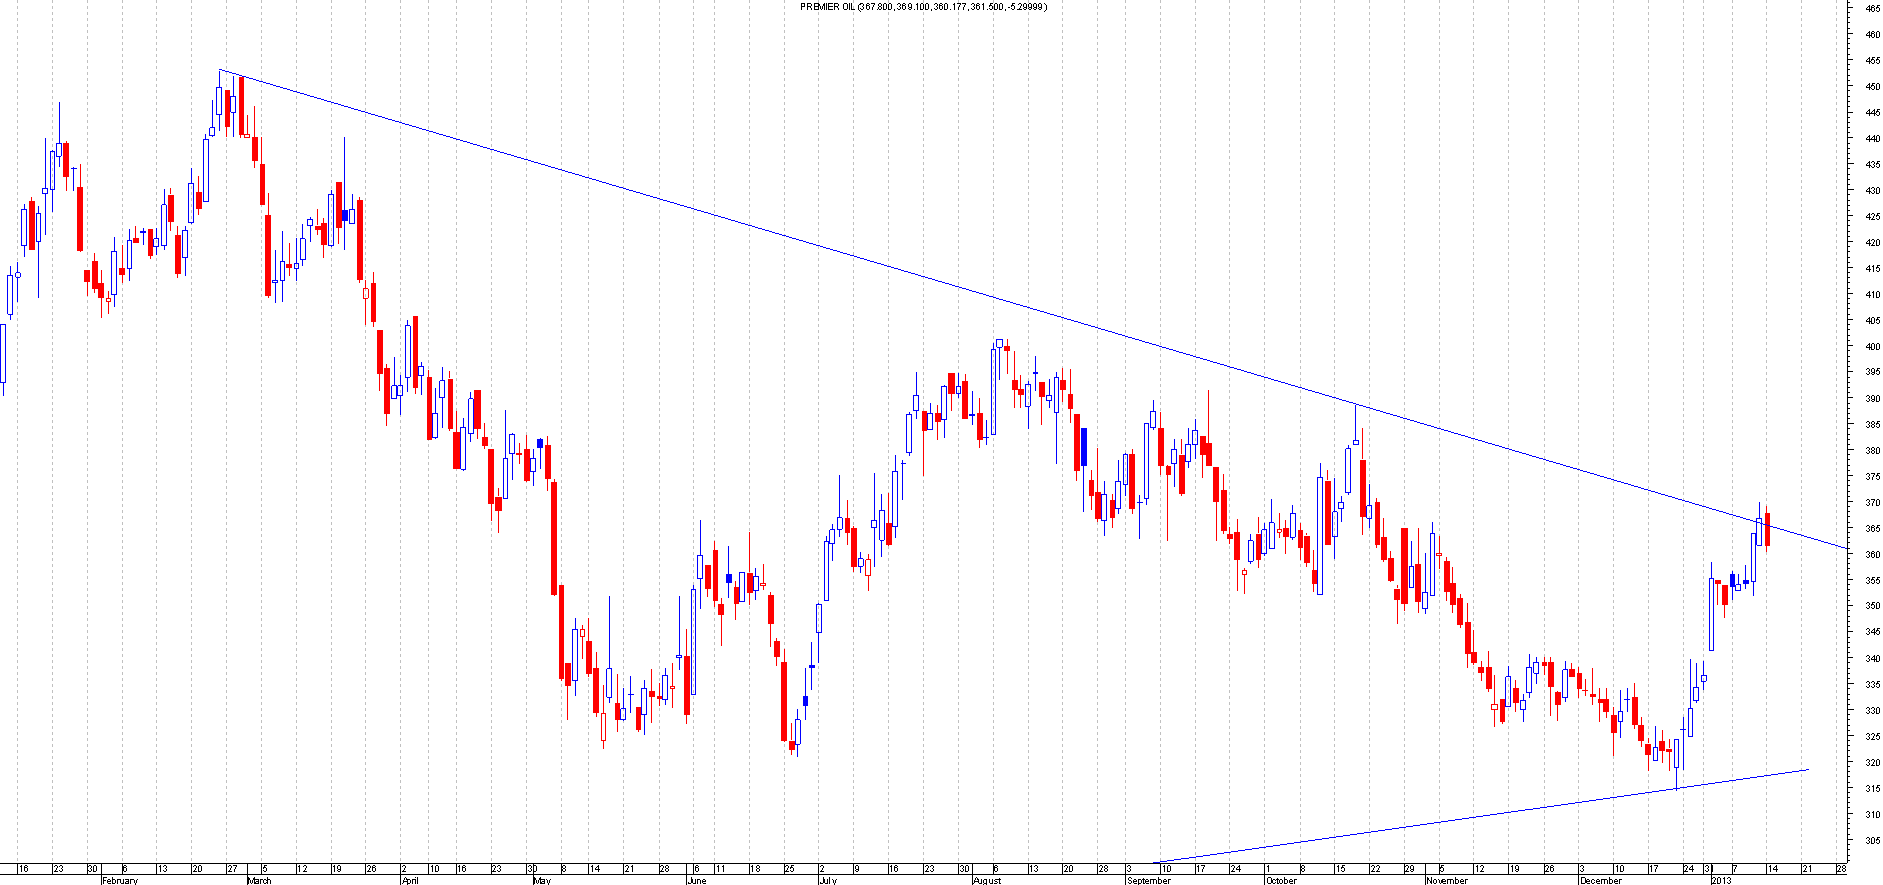Image resolution: width=1883 pixels, height=885 pixels.
Task: Click the August label on date axis
Action: pos(987,880)
